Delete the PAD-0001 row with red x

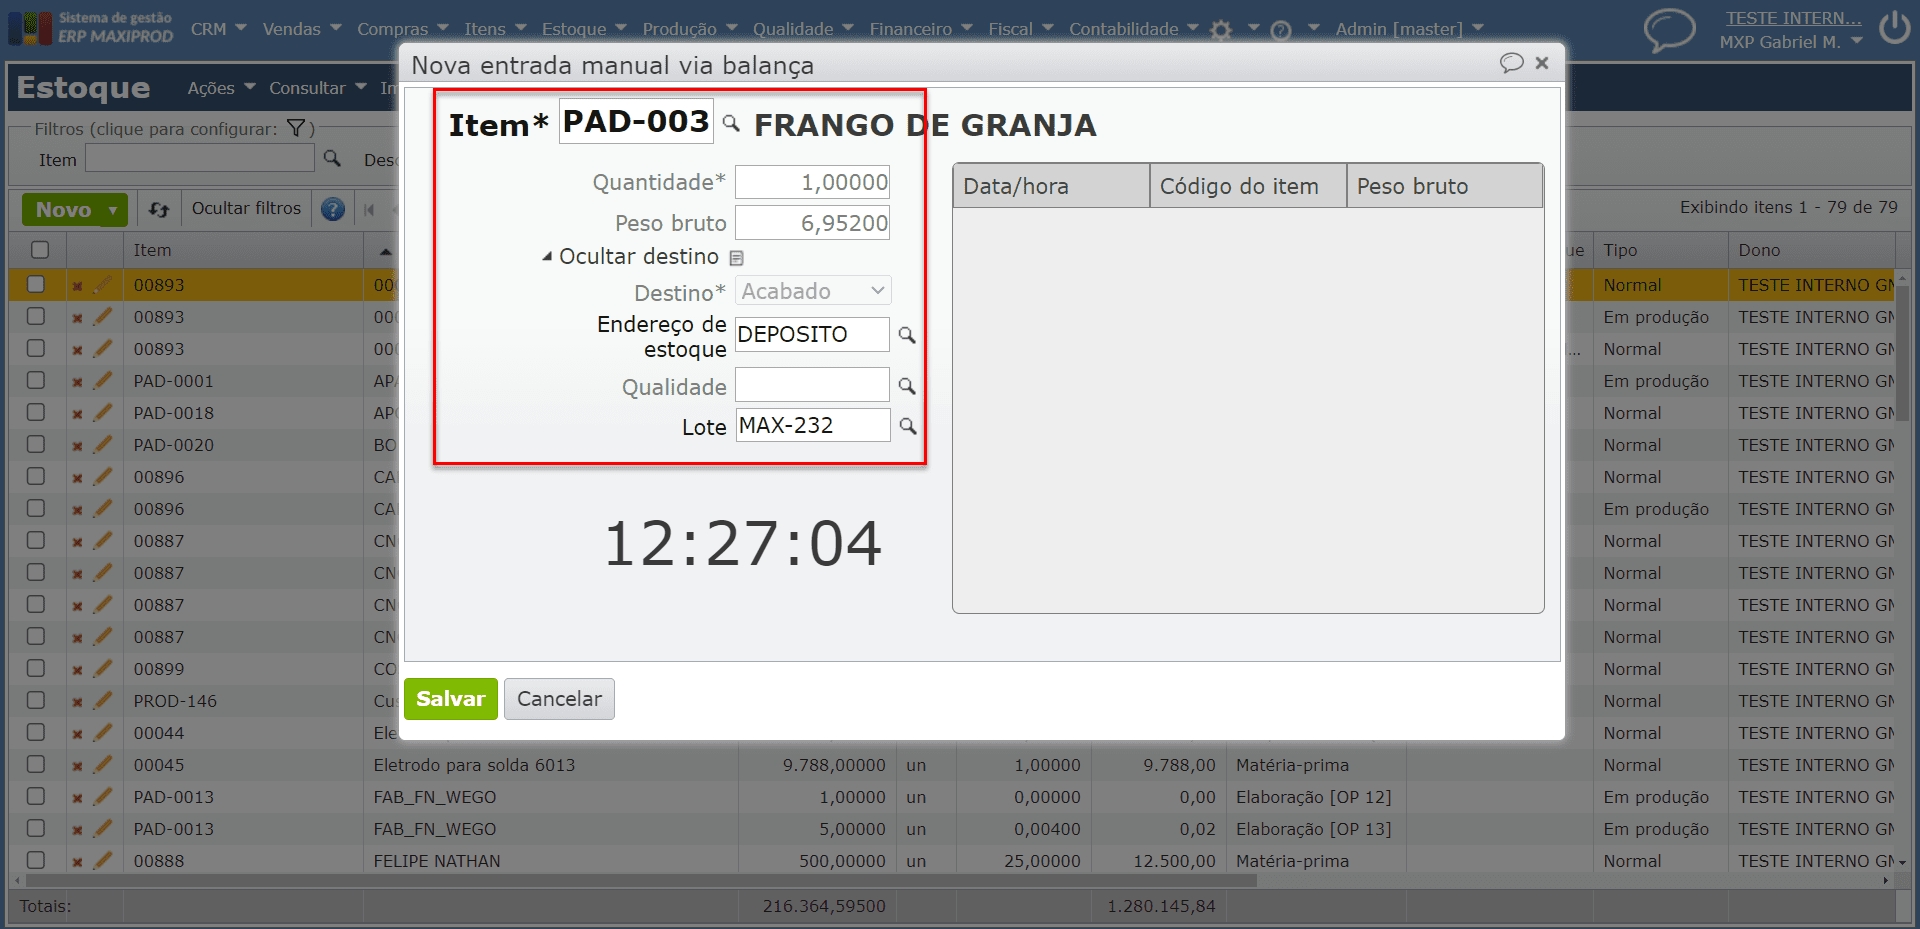point(77,382)
